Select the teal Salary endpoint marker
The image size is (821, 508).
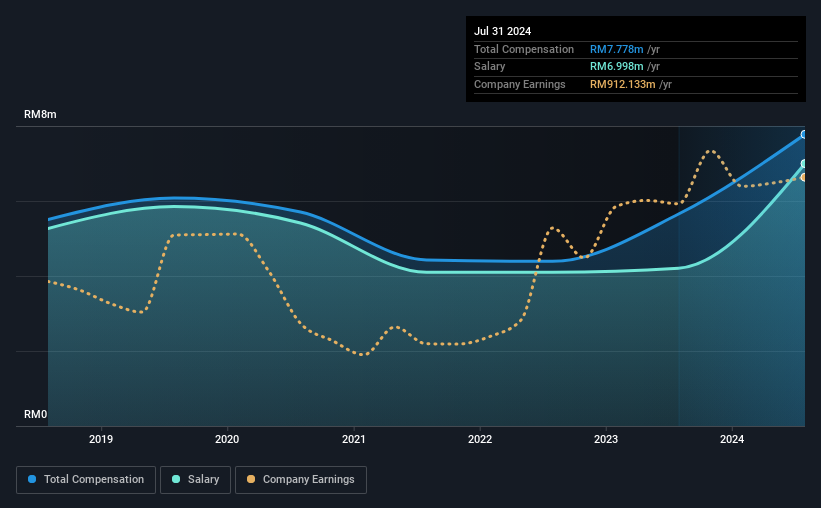click(803, 164)
